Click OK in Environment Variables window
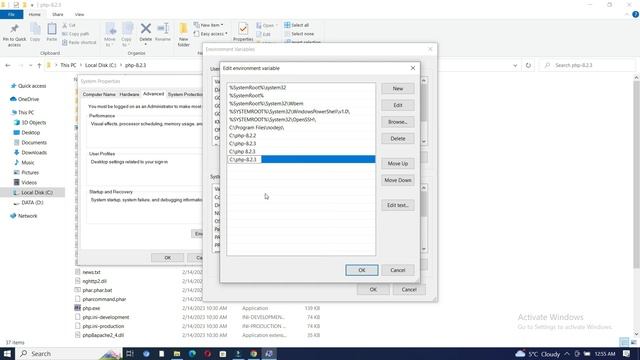This screenshot has width=640, height=360. pos(373,289)
